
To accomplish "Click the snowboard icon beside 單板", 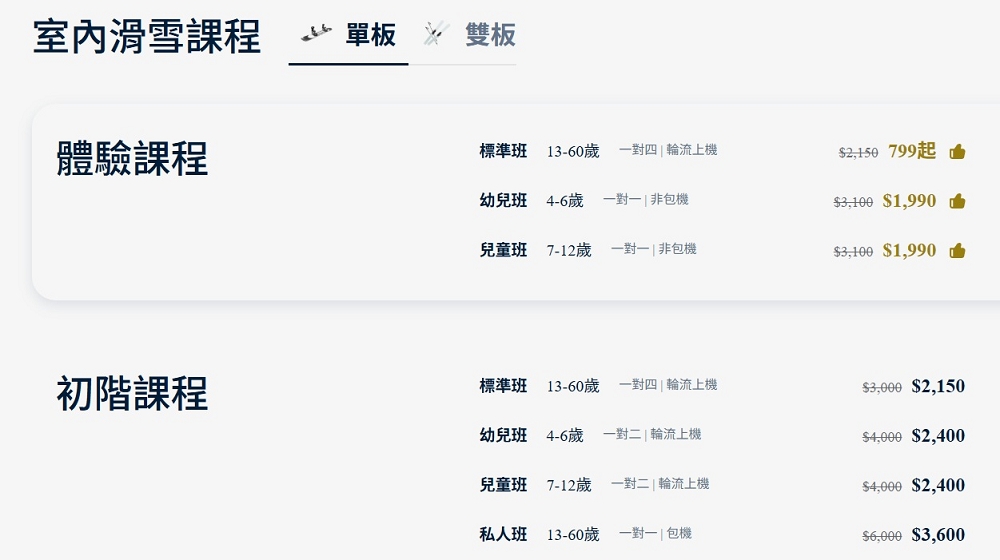I will tap(317, 34).
